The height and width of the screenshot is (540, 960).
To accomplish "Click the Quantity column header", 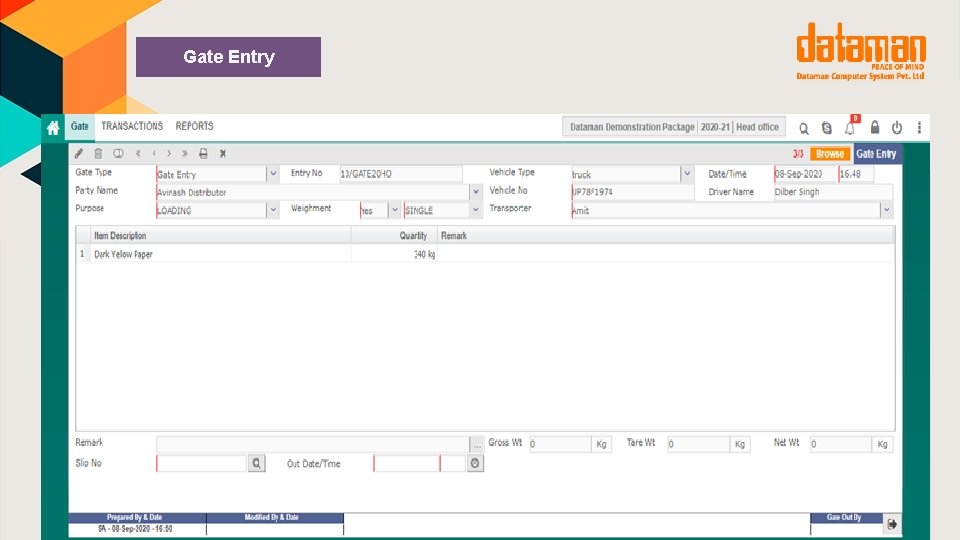I will pos(394,236).
